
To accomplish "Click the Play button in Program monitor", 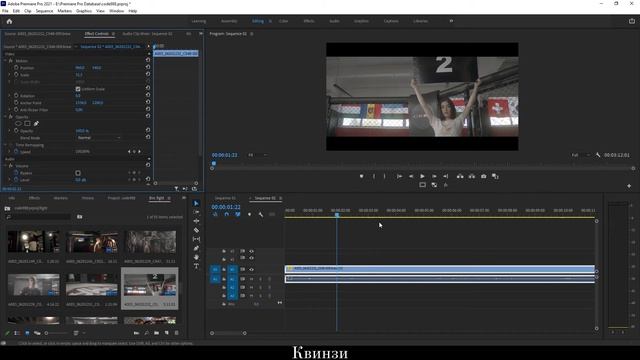I will [422, 176].
